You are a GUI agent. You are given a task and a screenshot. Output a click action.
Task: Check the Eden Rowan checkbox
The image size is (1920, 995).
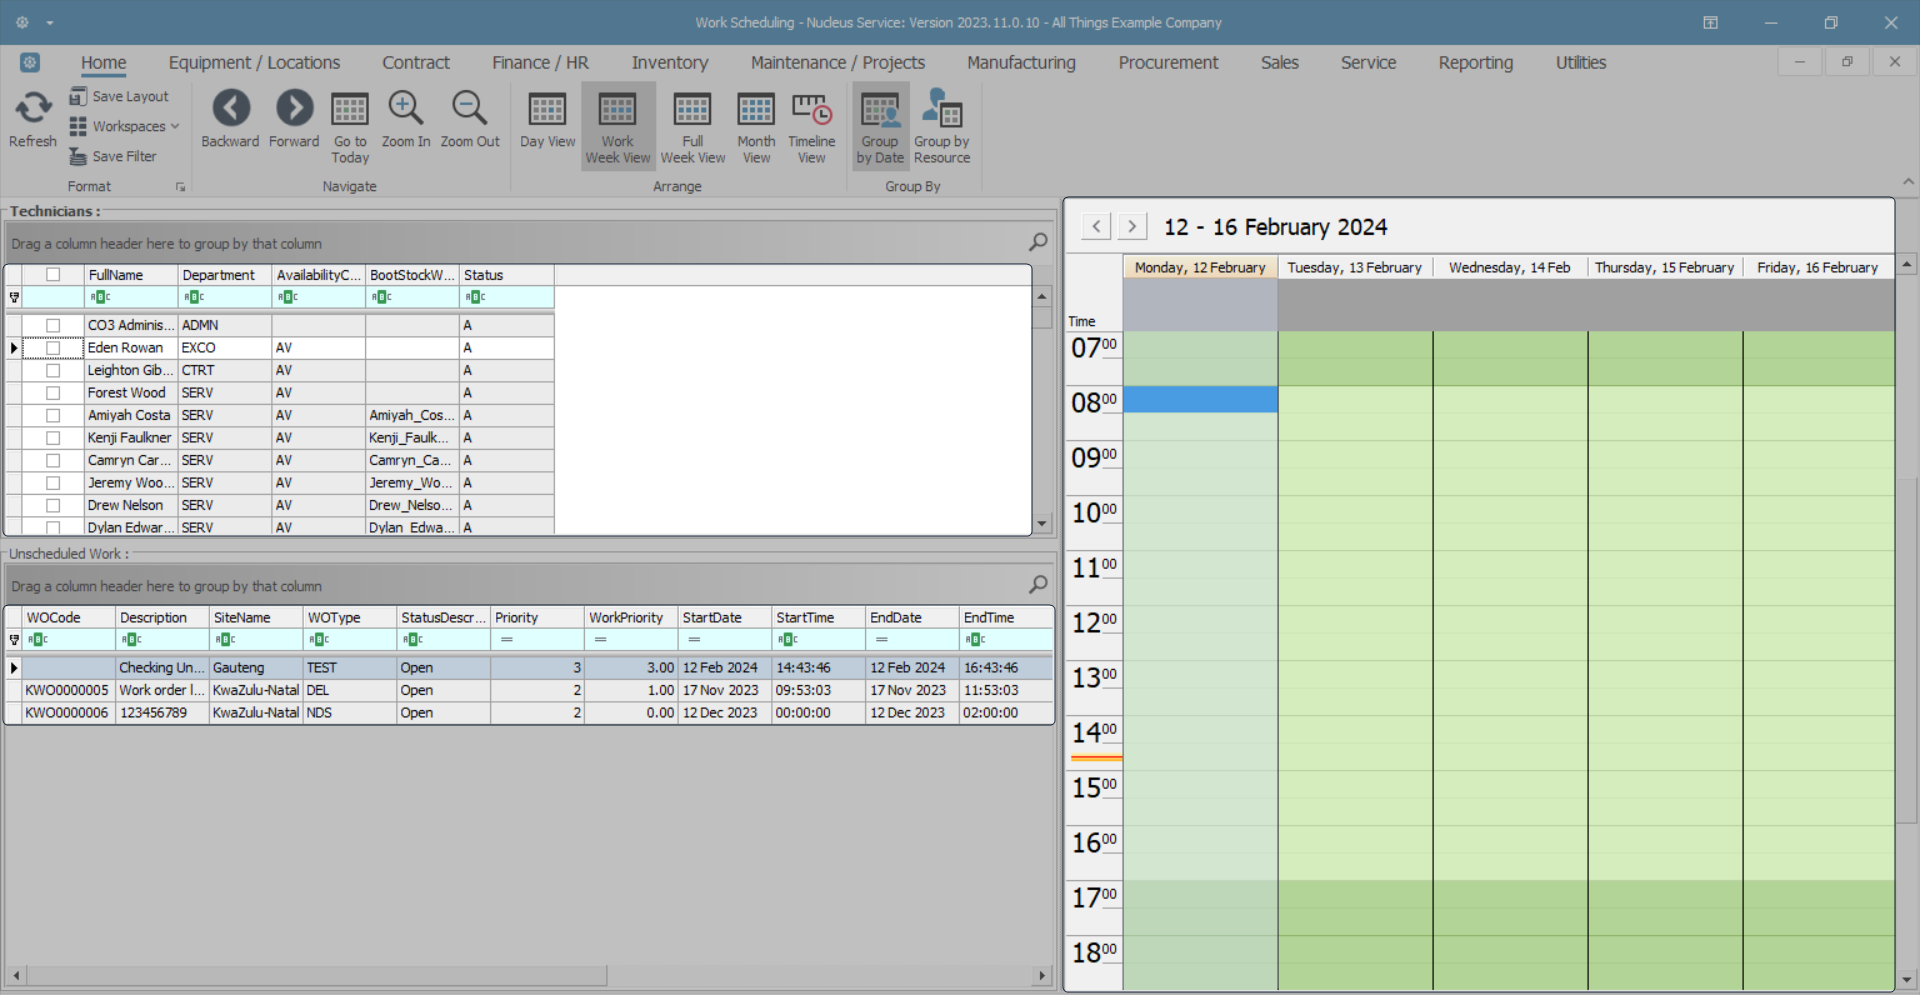pyautogui.click(x=53, y=348)
